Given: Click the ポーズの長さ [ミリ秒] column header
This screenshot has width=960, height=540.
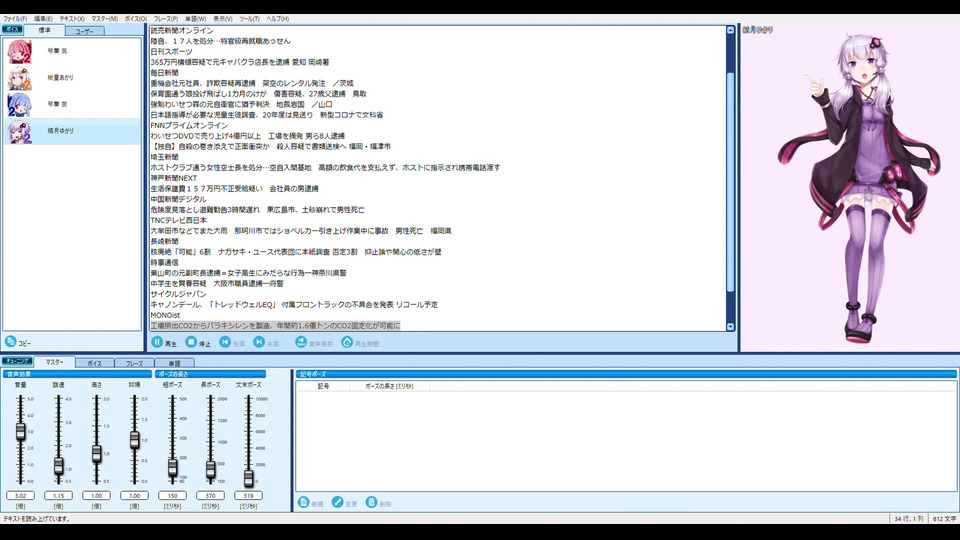Looking at the screenshot, I should click(x=389, y=386).
